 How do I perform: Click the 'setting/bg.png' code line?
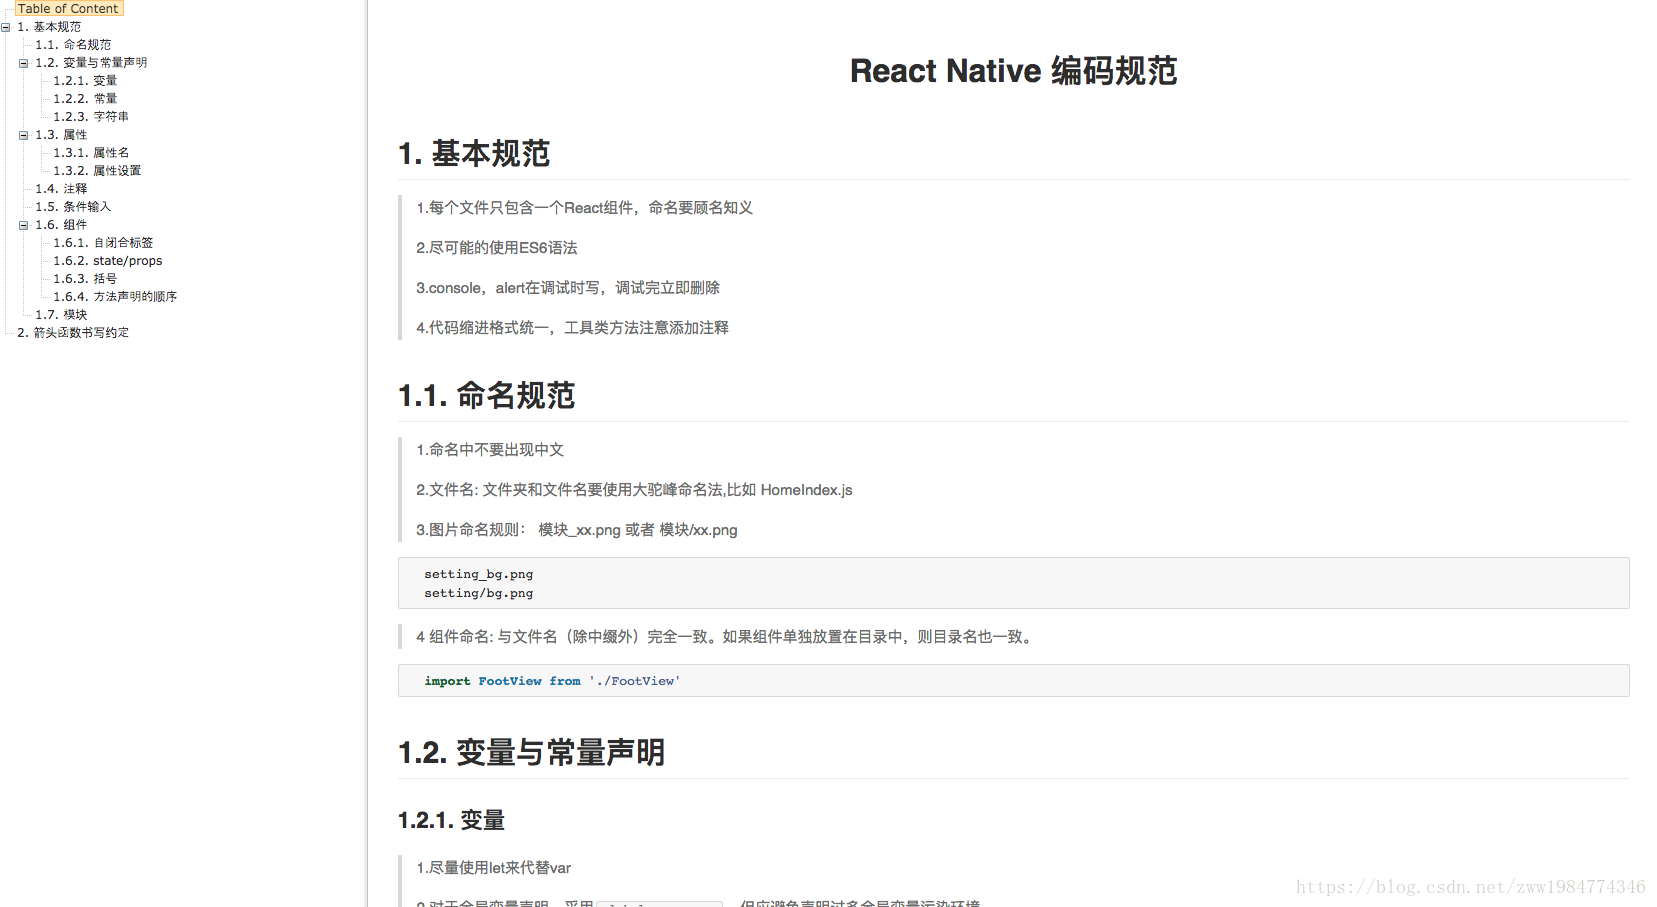click(478, 593)
